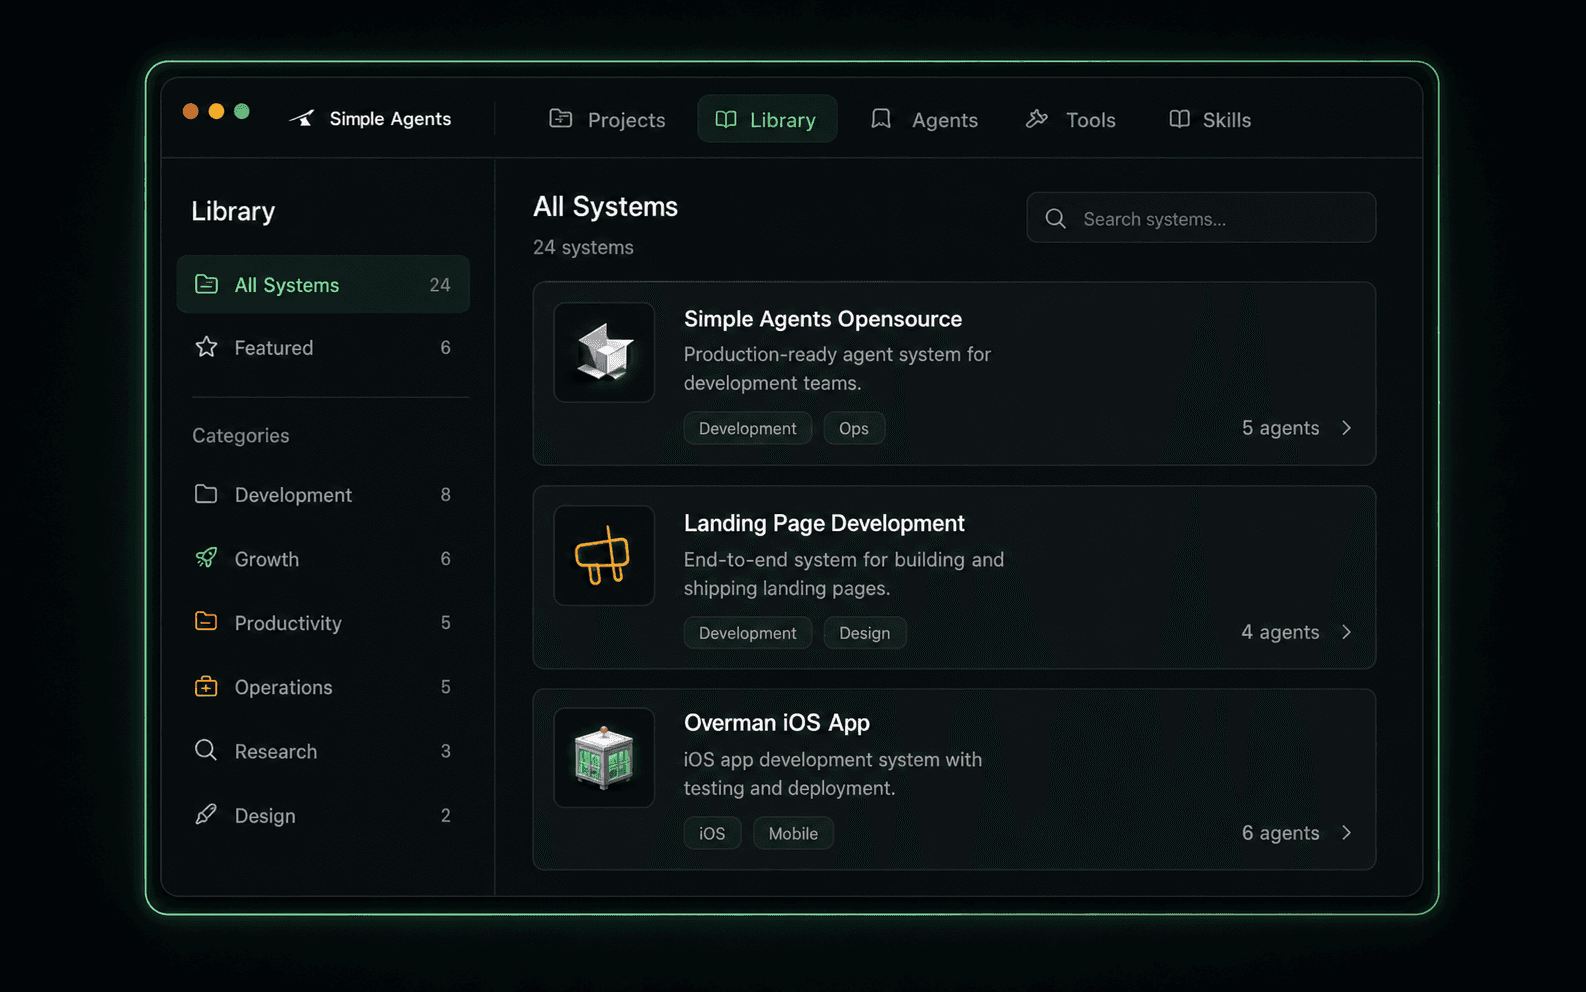This screenshot has width=1586, height=992.
Task: Select the Library tab
Action: click(767, 119)
